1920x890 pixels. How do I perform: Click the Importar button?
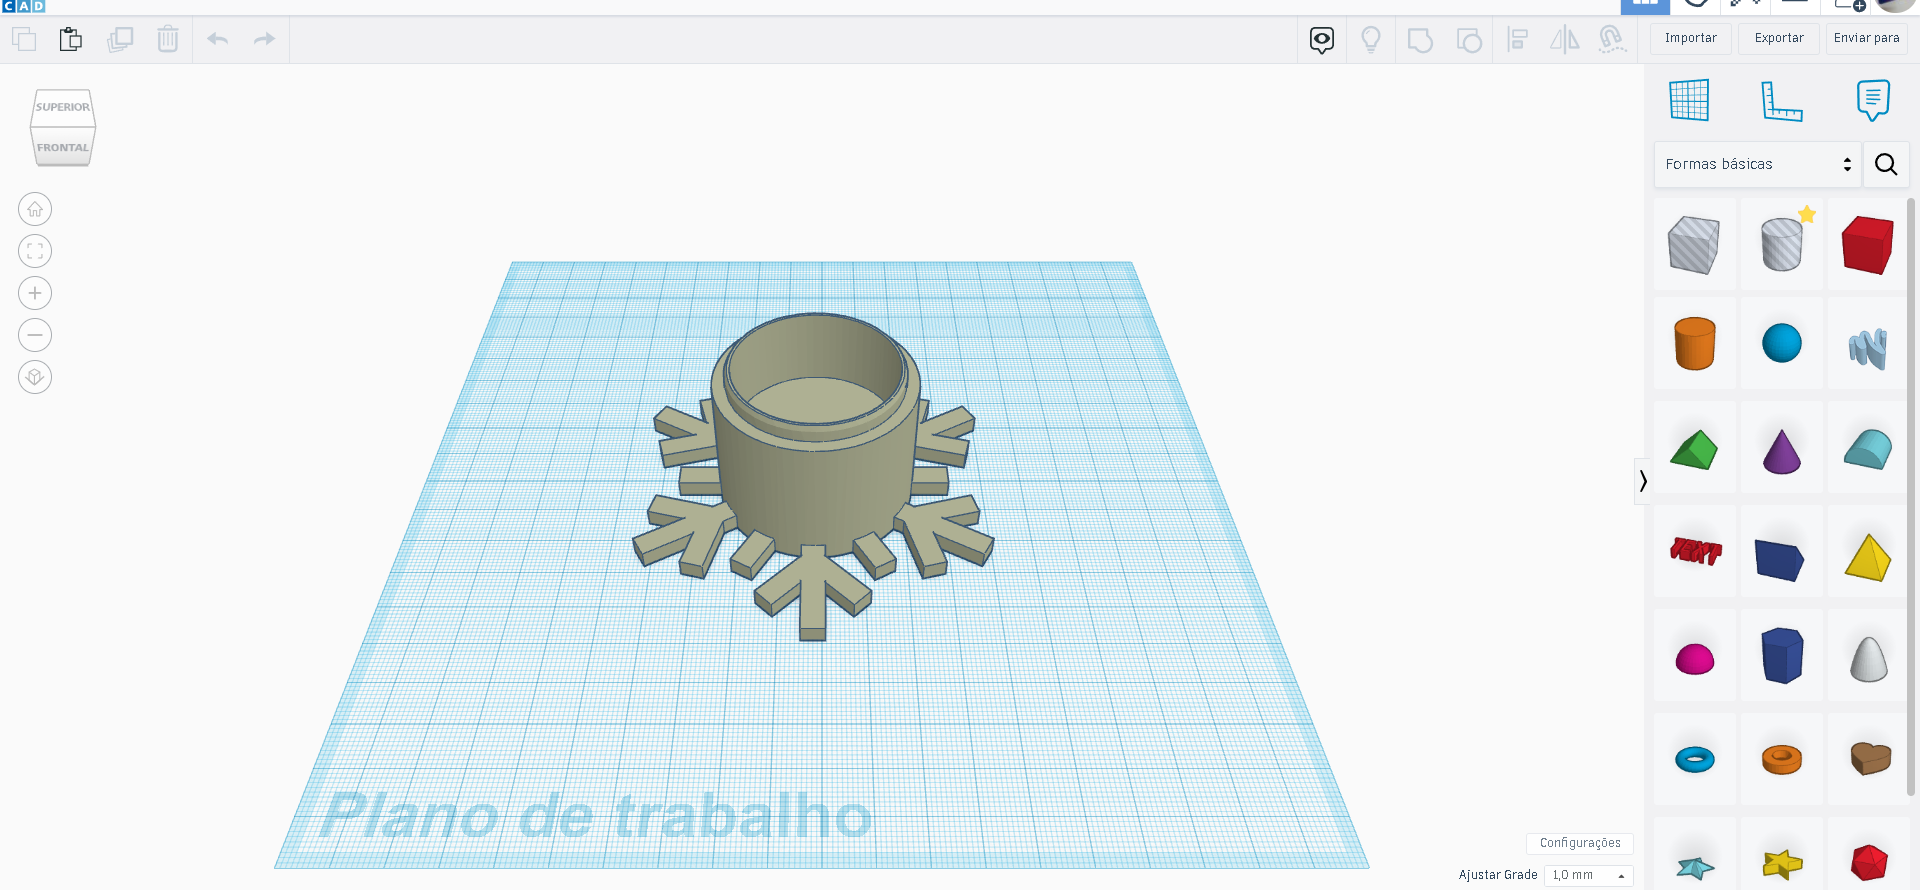click(1691, 38)
